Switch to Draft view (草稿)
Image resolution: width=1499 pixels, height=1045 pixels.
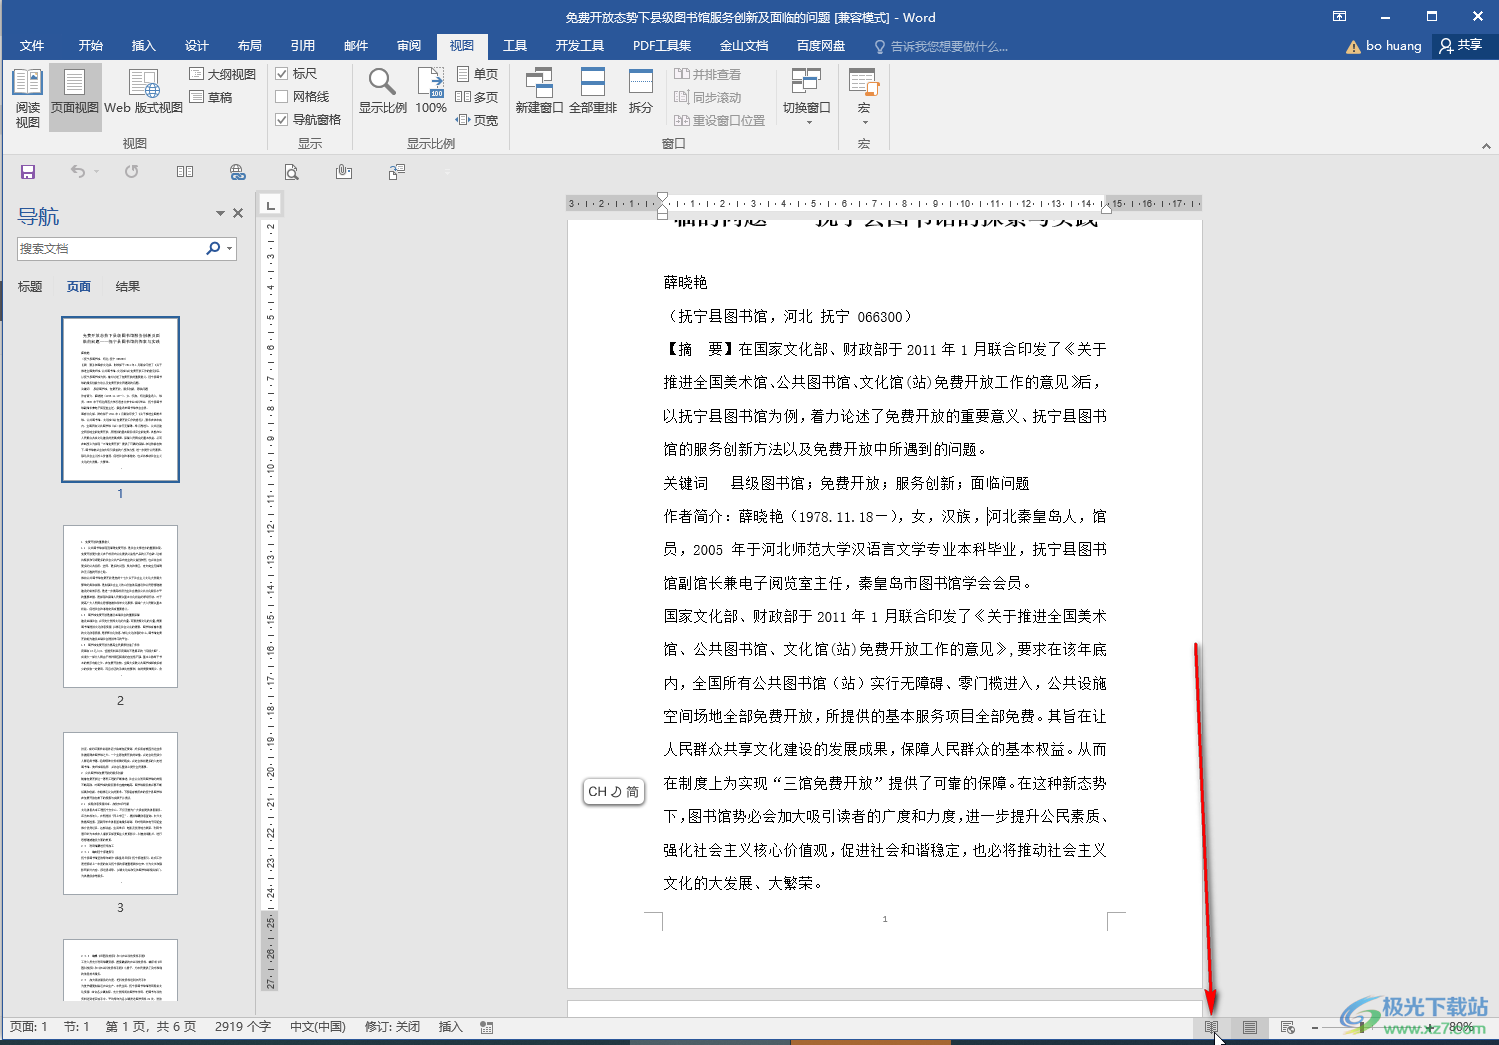(211, 97)
